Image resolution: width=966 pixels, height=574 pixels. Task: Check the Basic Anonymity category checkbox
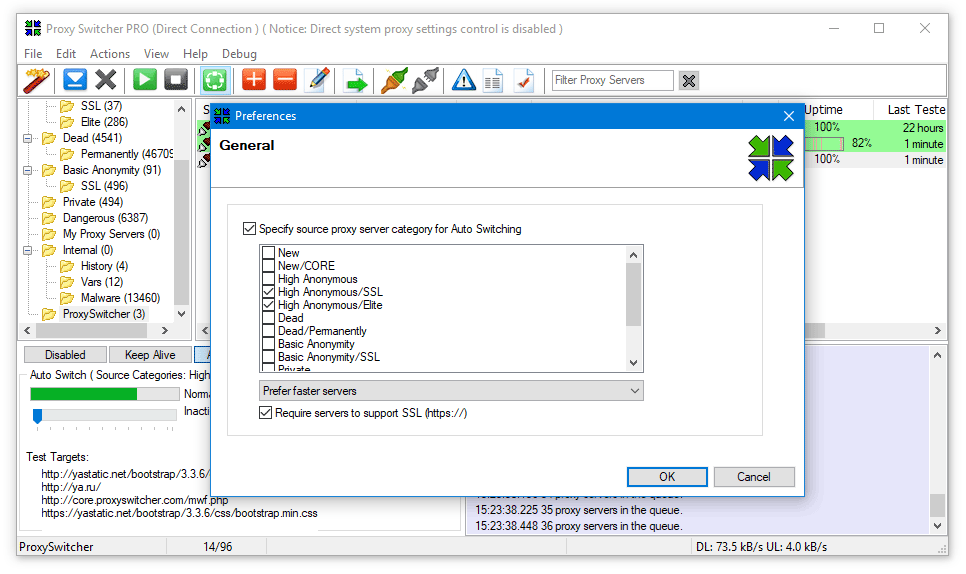pyautogui.click(x=269, y=344)
